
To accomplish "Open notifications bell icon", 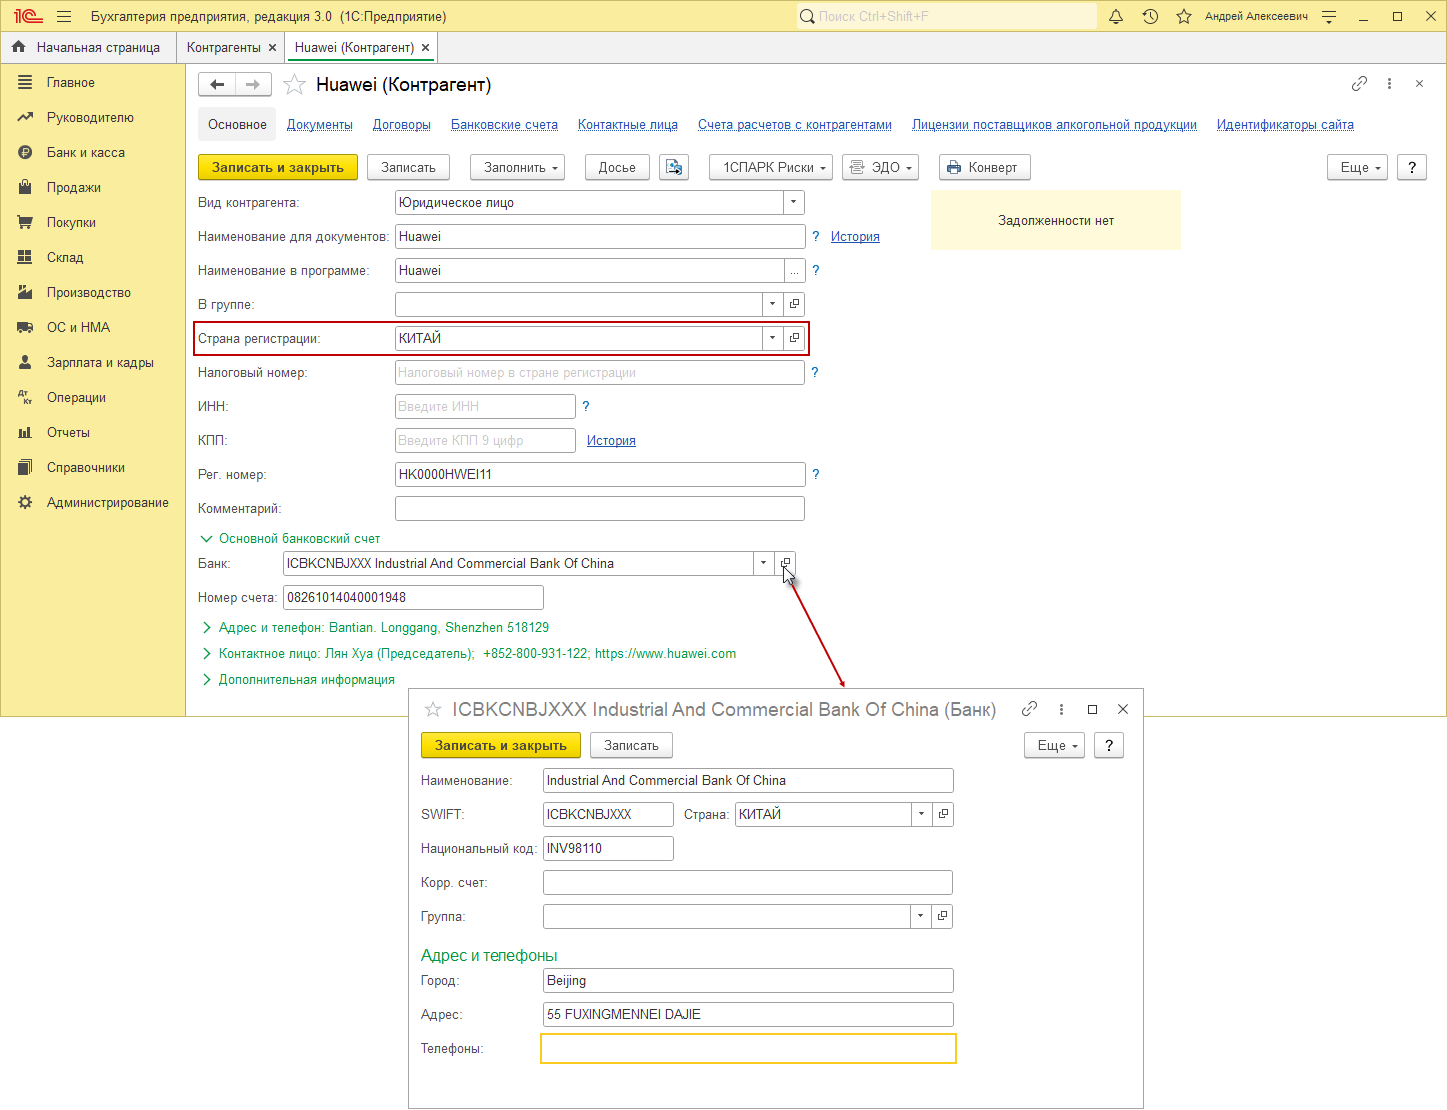I will click(x=1116, y=16).
